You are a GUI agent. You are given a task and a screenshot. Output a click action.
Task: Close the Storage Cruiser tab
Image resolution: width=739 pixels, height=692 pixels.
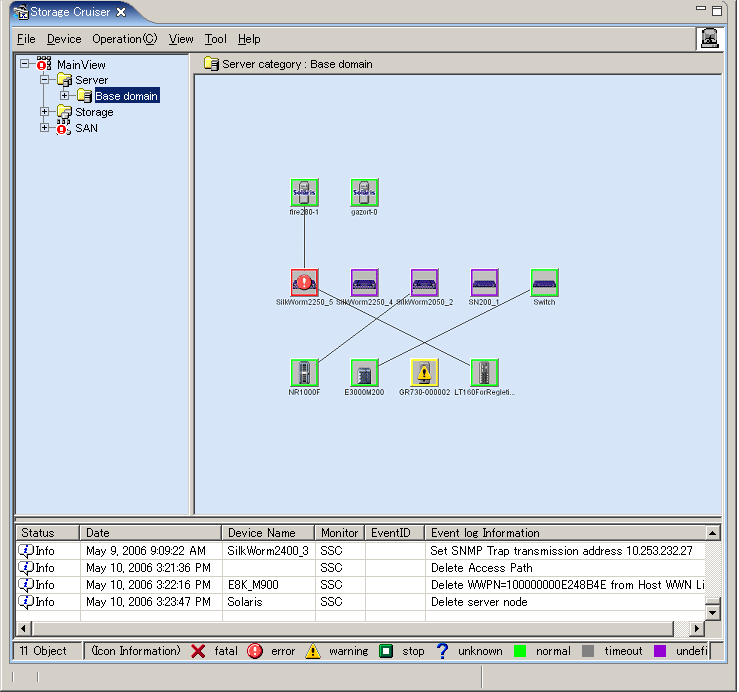point(121,12)
